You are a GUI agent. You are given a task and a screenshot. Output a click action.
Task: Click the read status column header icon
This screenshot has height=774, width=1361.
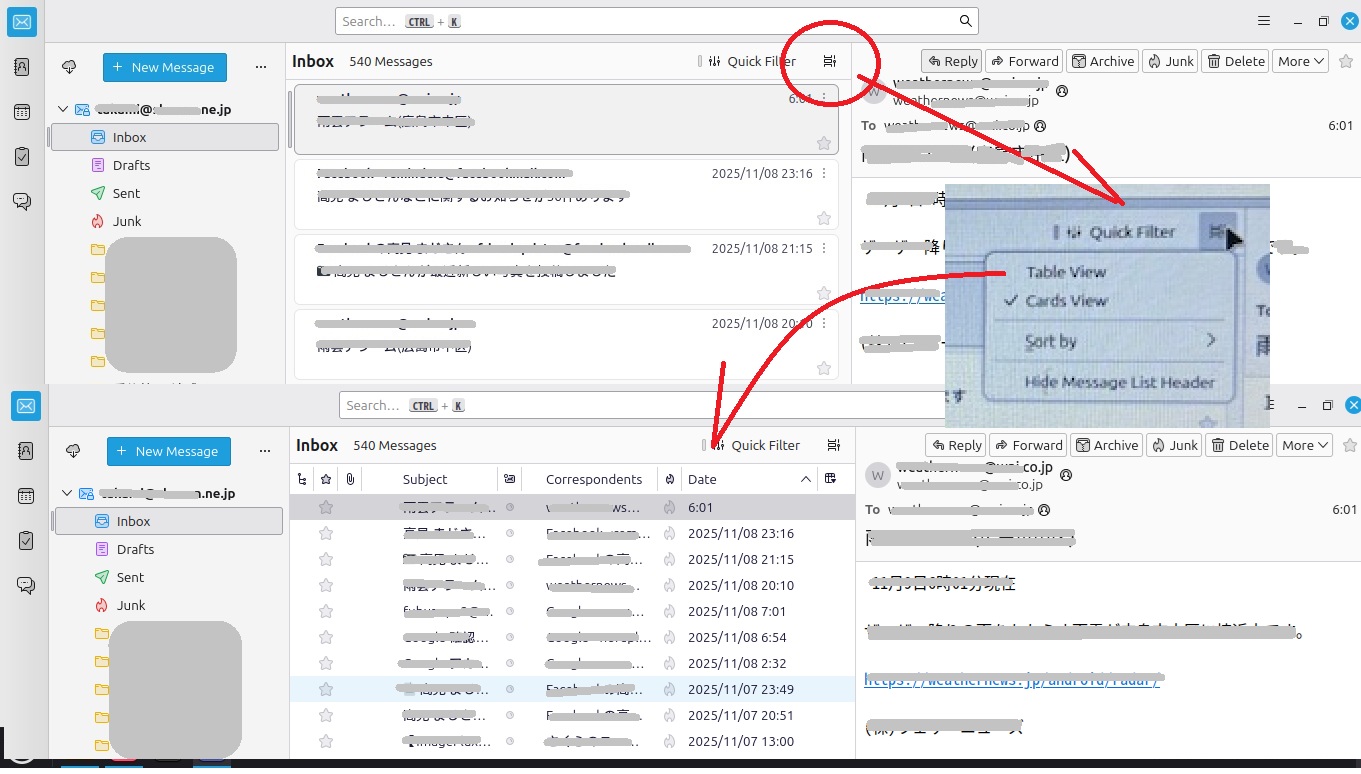510,480
